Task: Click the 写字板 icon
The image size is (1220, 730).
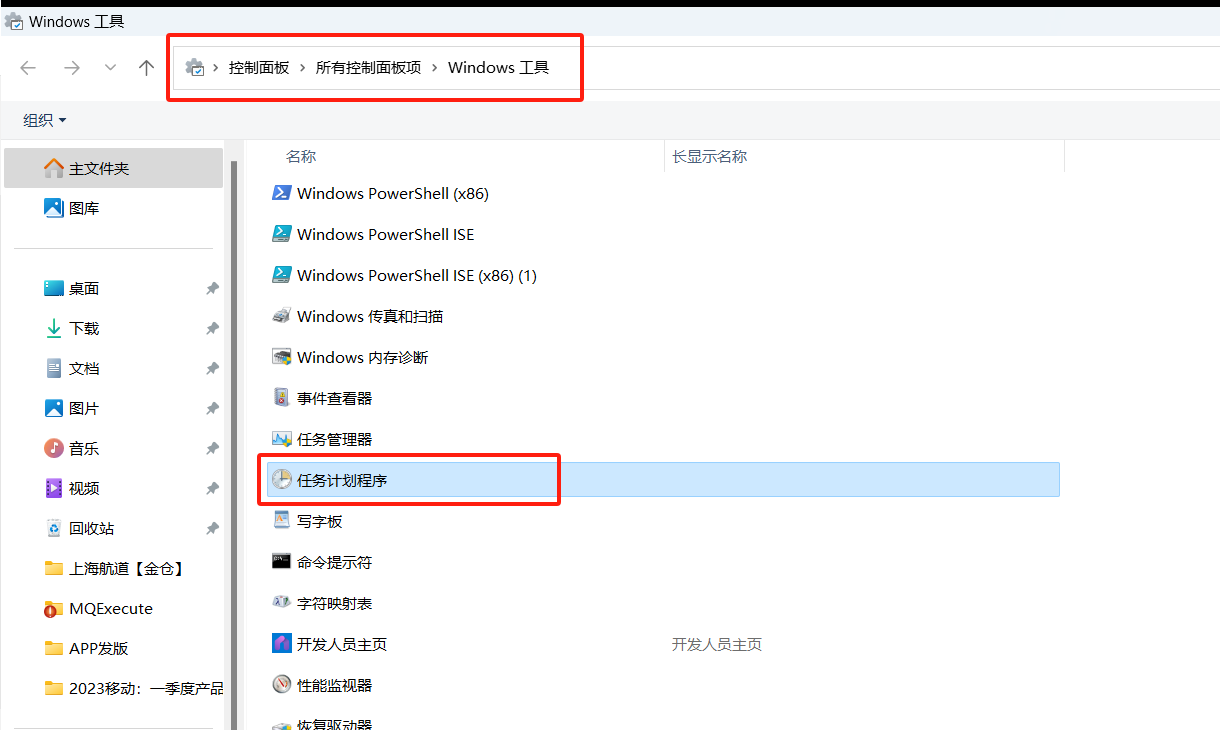Action: point(282,521)
